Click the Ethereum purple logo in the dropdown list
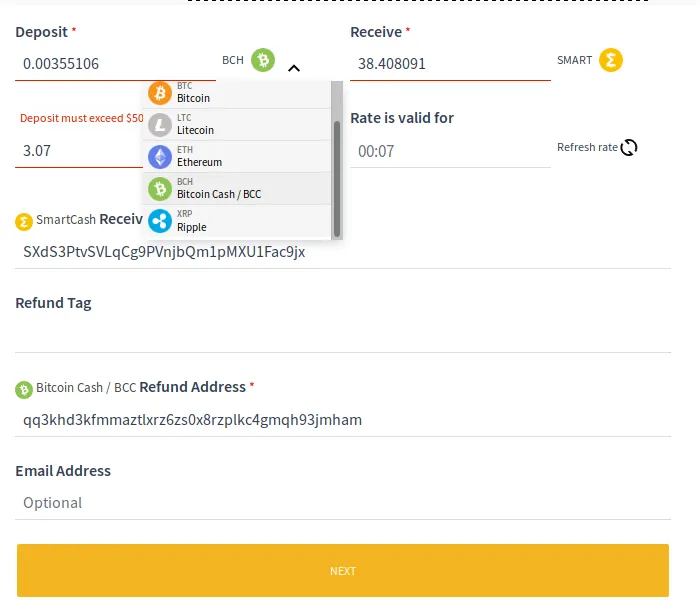This screenshot has height=614, width=700. [x=160, y=157]
